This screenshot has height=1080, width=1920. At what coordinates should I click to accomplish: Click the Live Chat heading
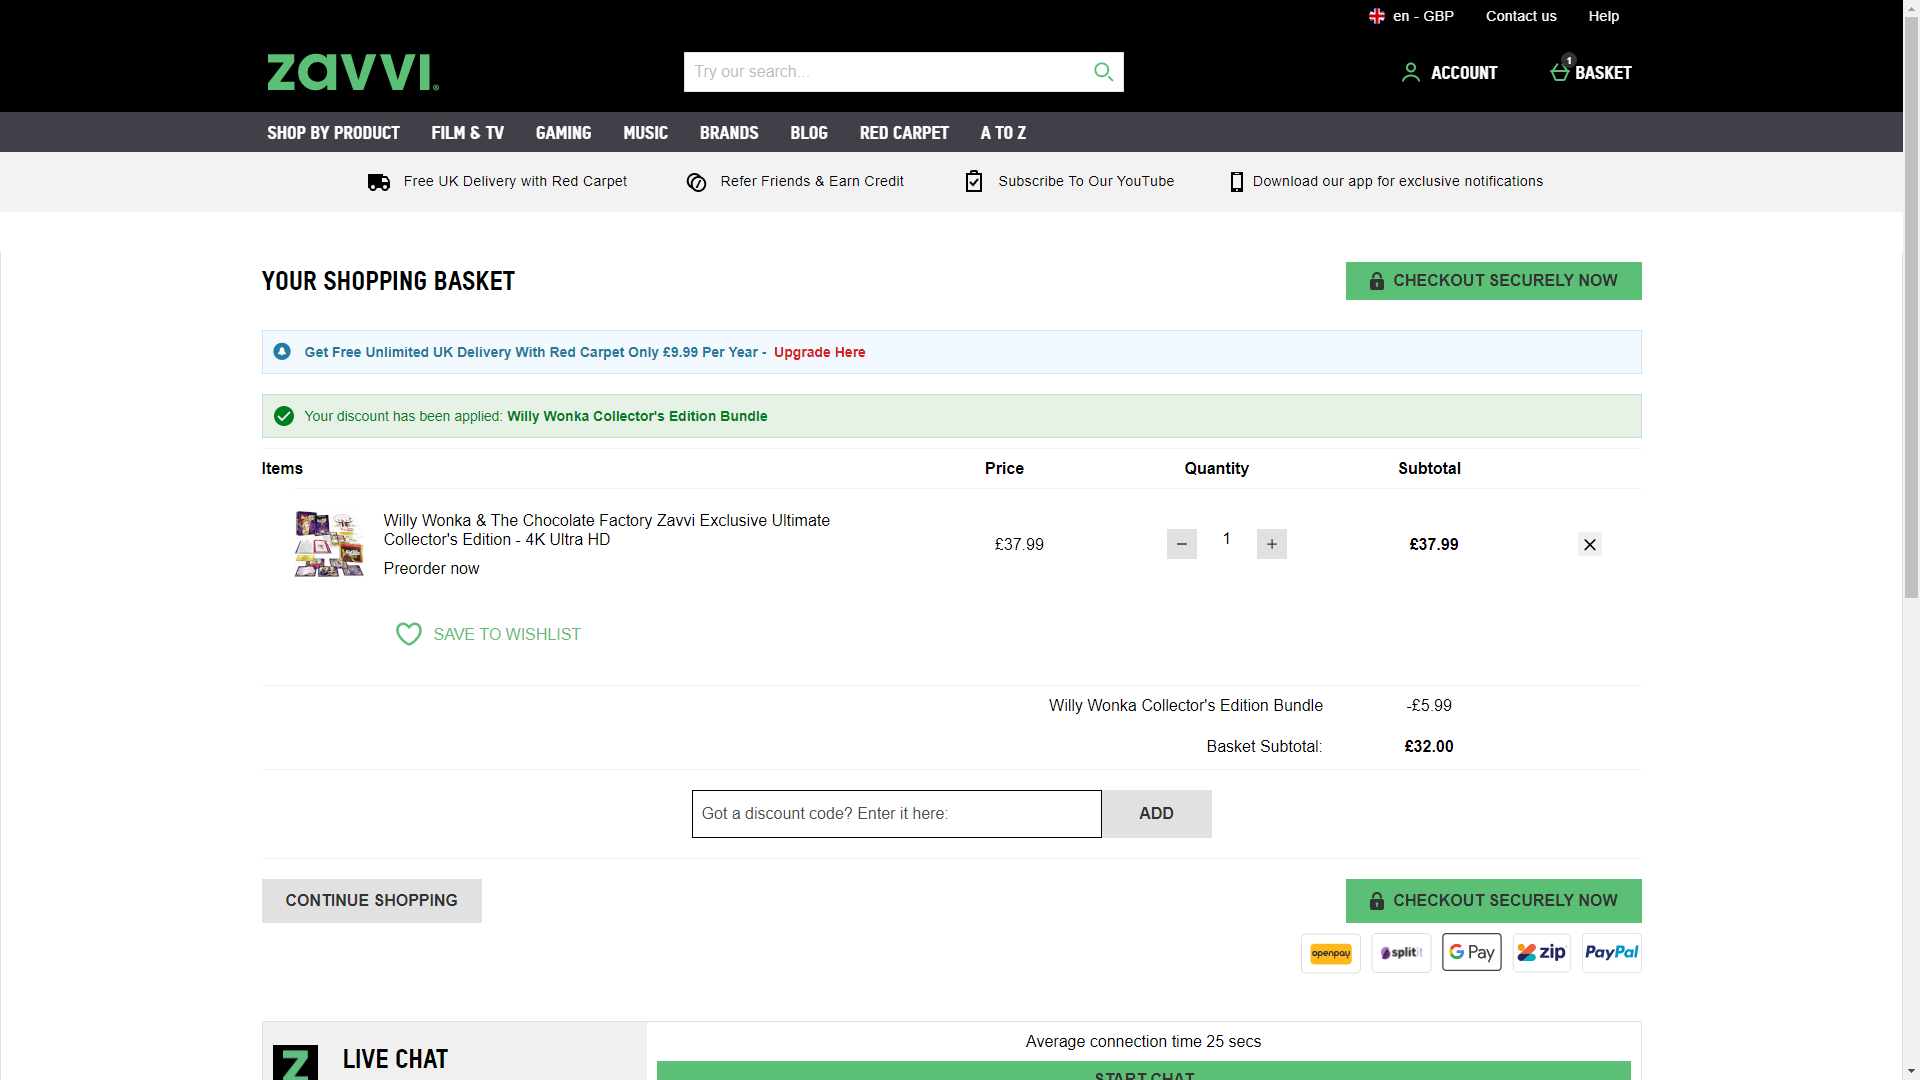[x=395, y=1059]
